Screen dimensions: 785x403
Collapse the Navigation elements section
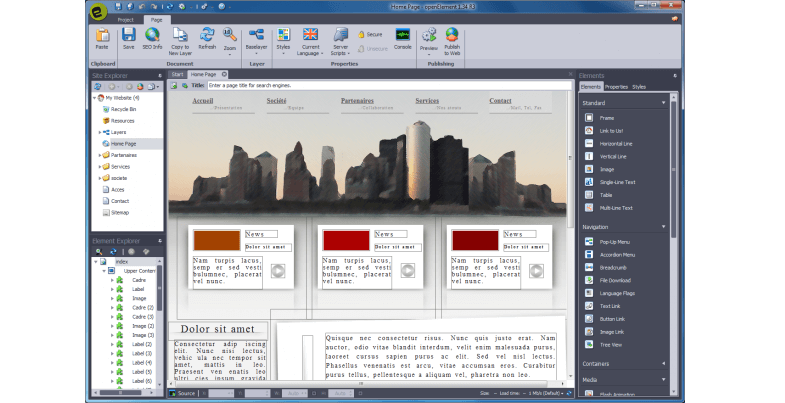click(x=663, y=227)
